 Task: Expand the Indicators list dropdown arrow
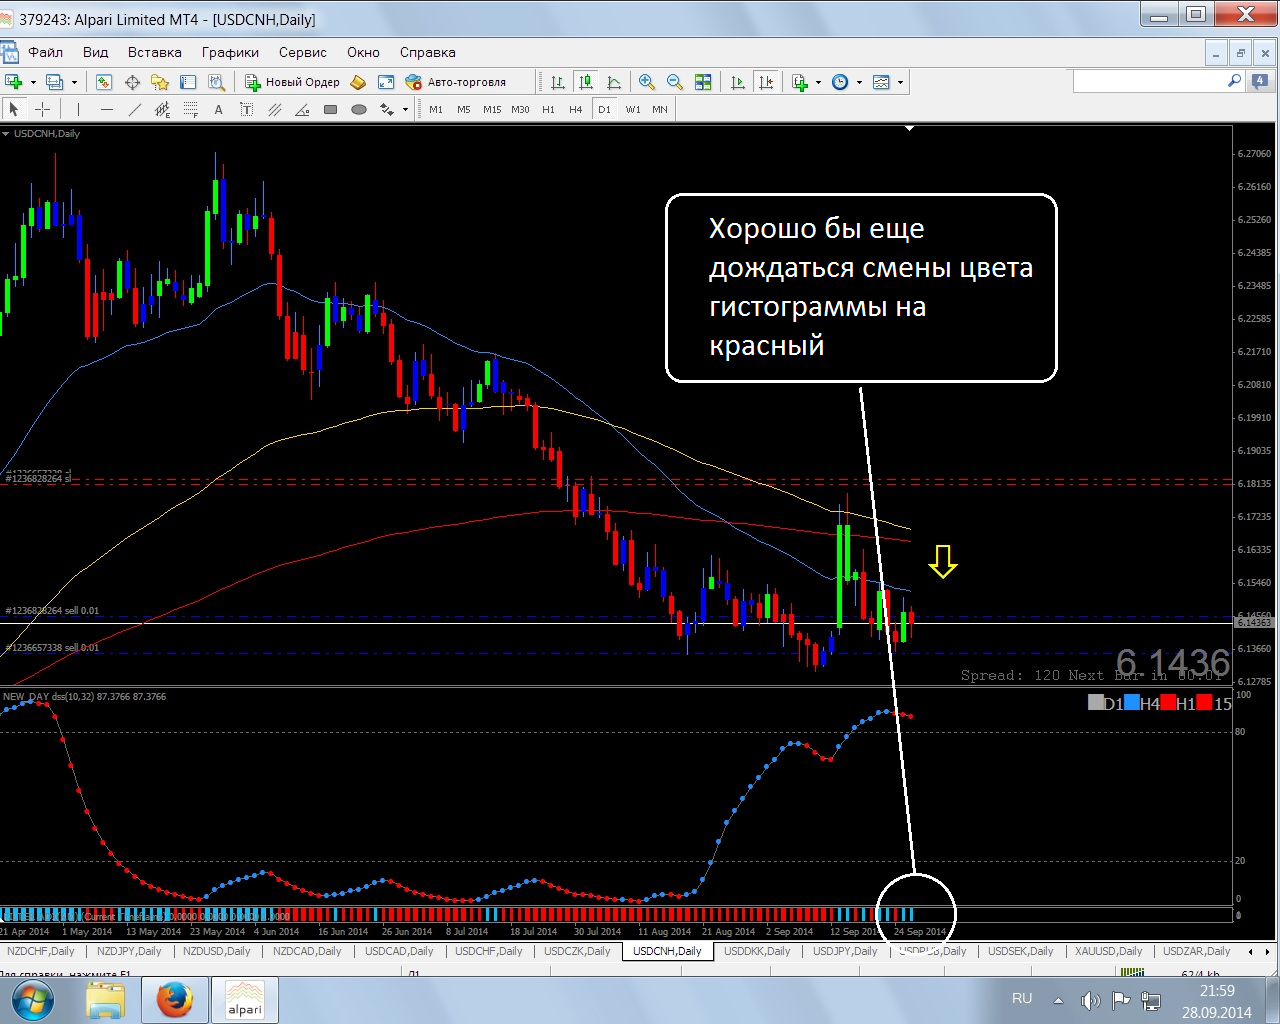pyautogui.click(x=819, y=82)
